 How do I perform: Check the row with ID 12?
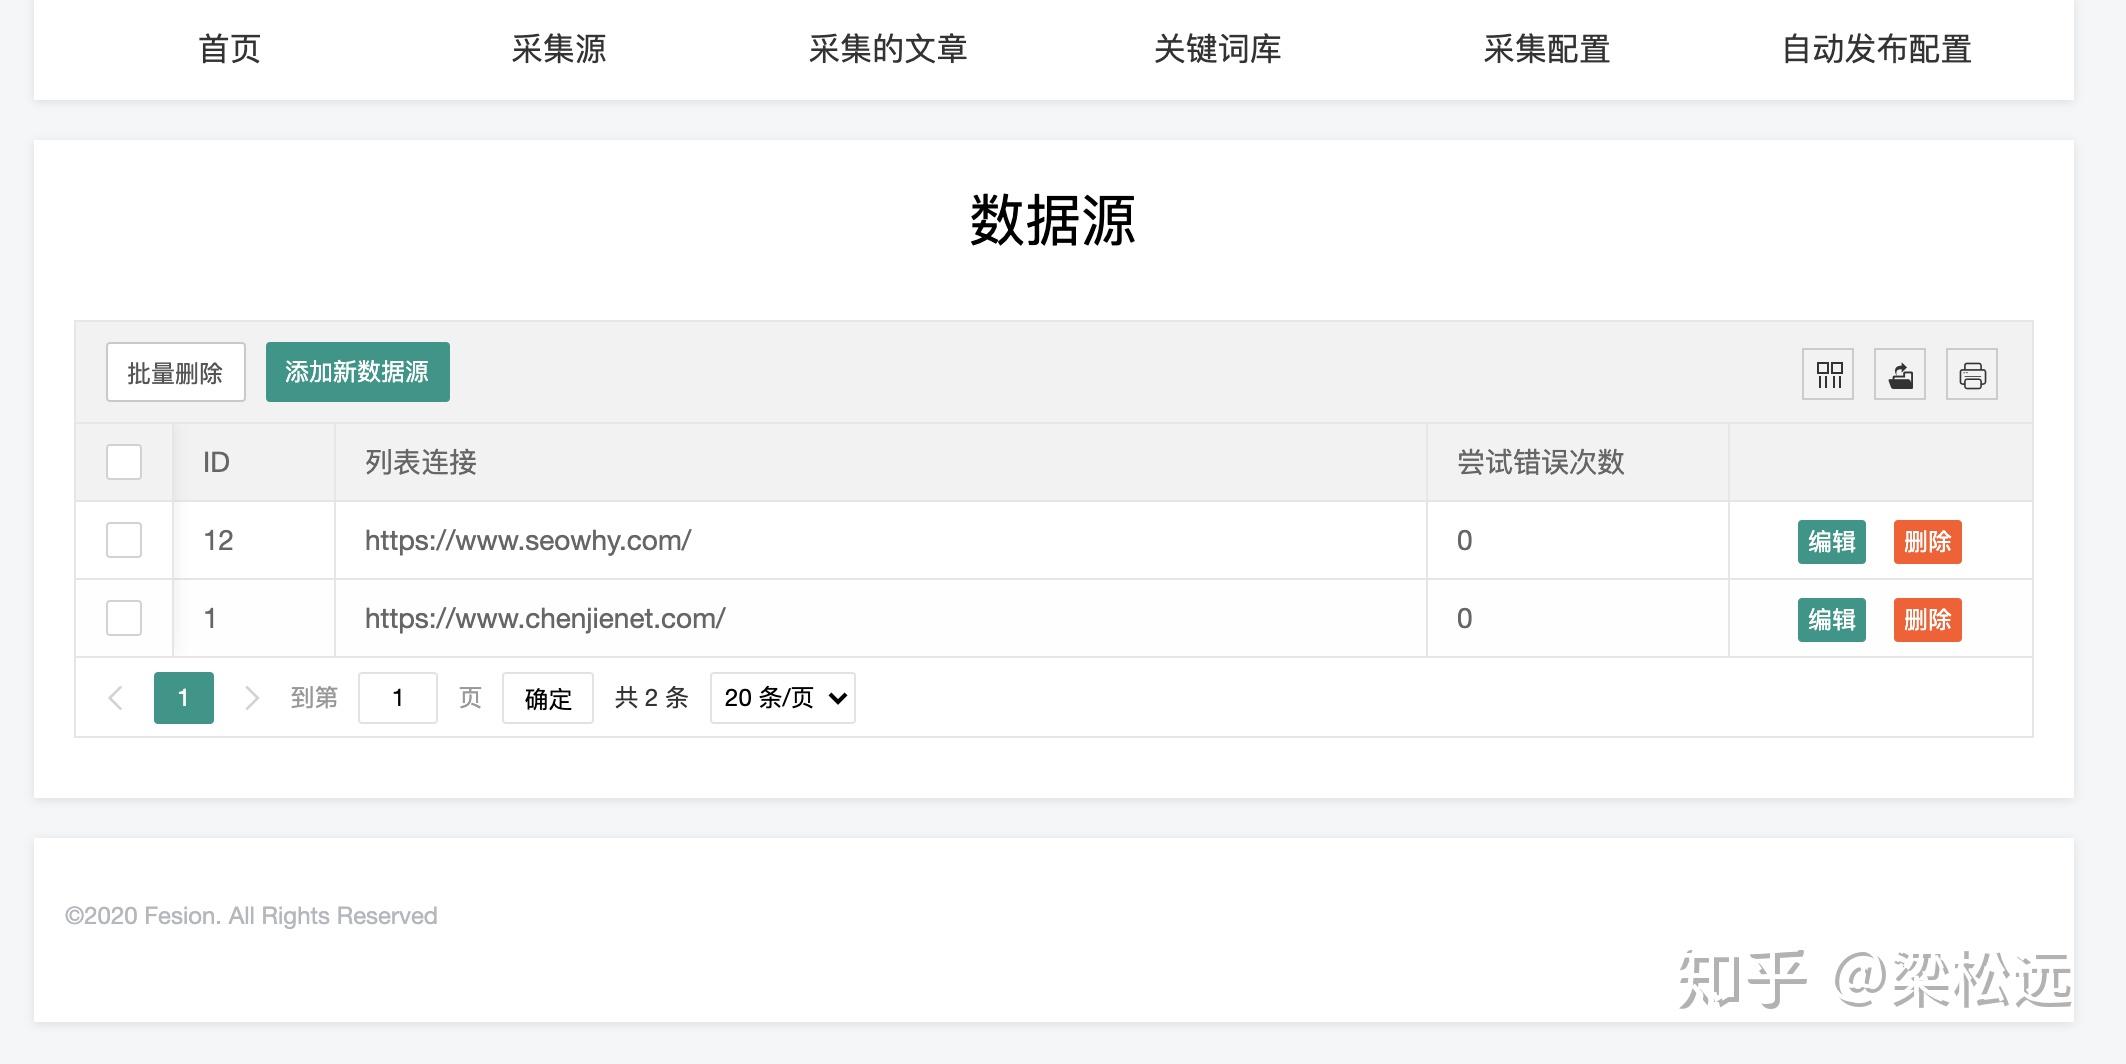[124, 540]
